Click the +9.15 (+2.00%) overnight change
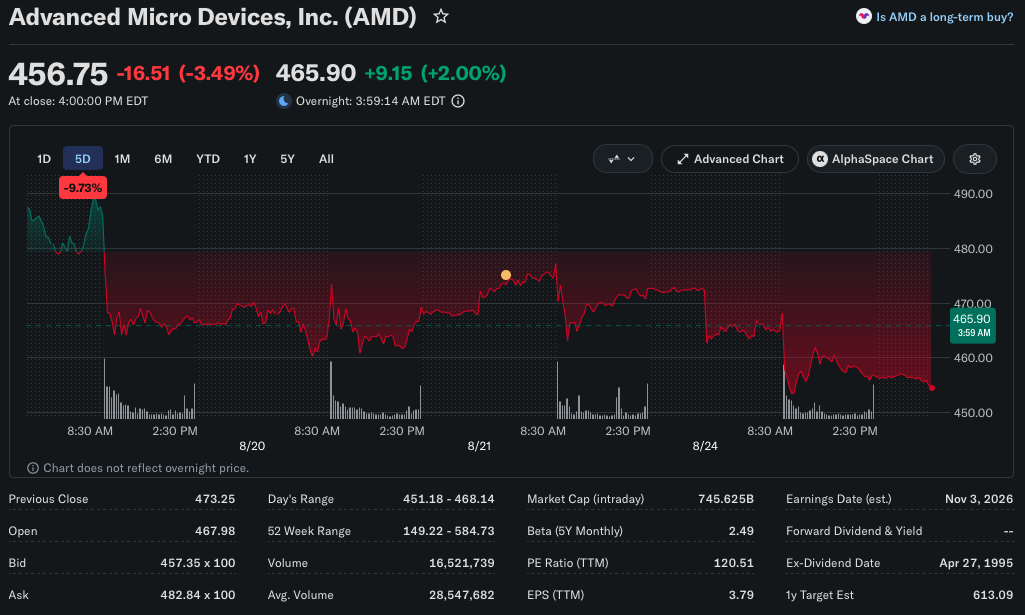 [435, 73]
